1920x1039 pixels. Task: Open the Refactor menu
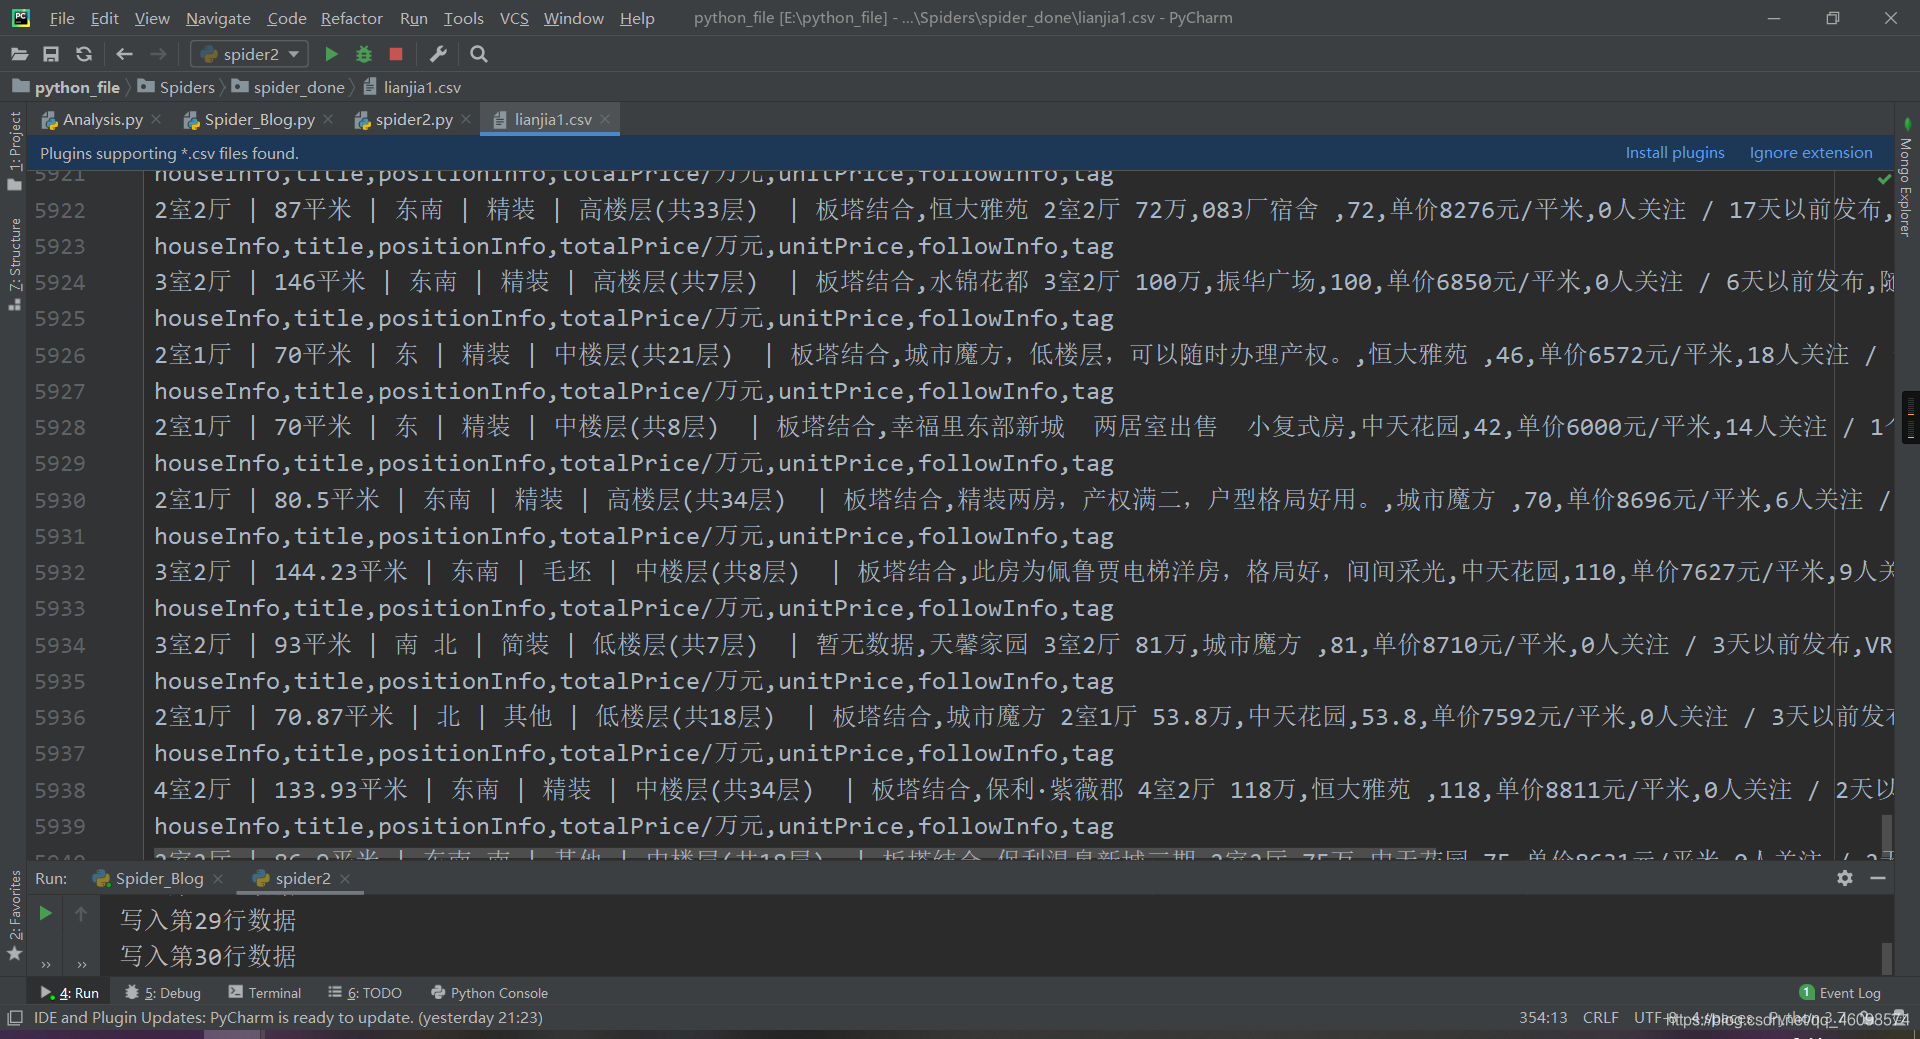pyautogui.click(x=351, y=18)
